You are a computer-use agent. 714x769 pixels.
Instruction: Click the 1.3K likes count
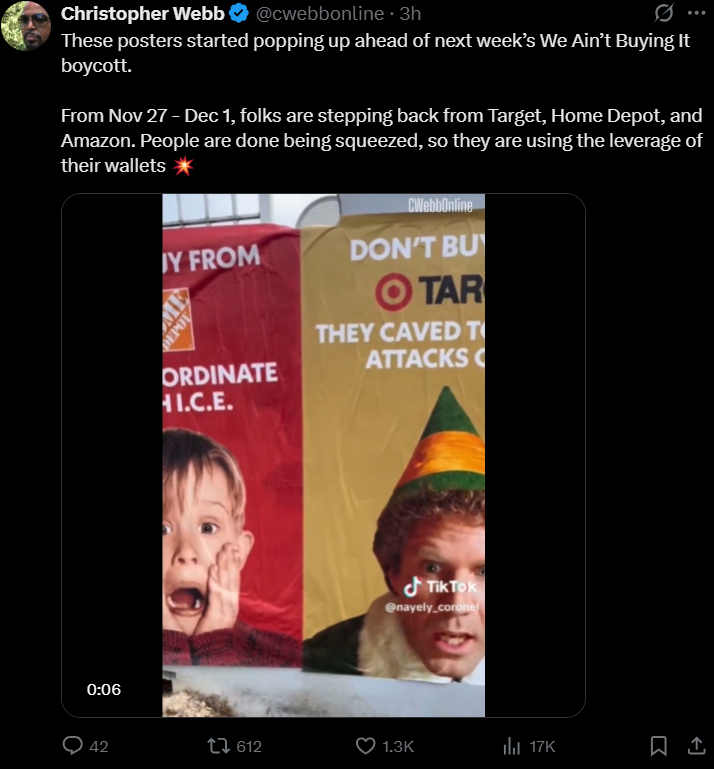398,746
